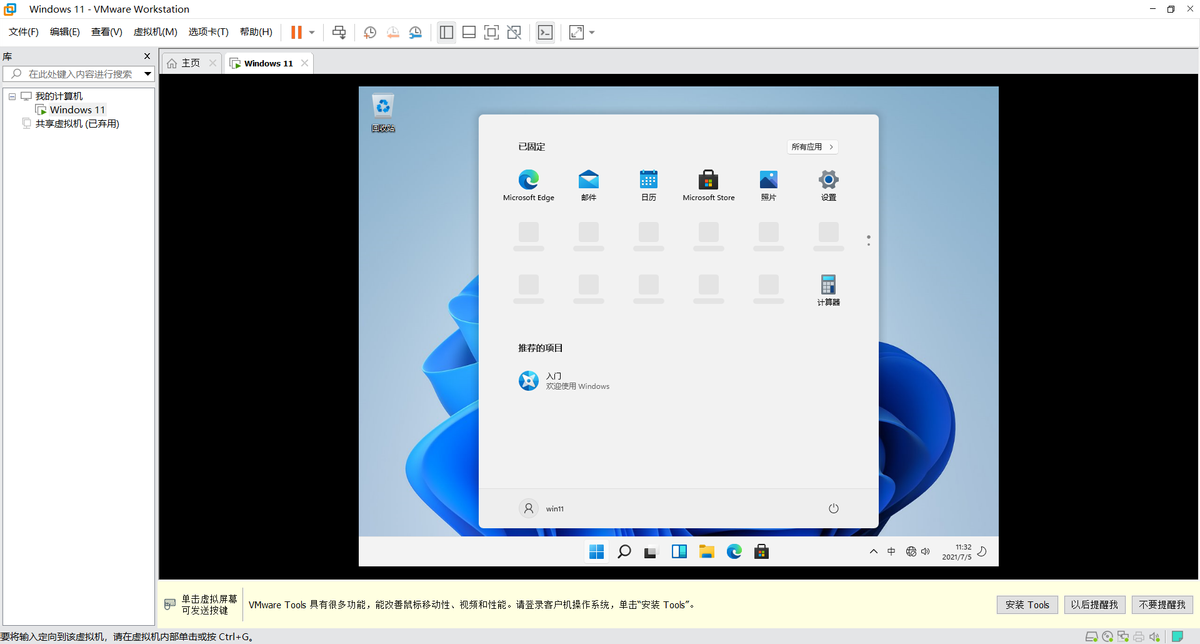Open the win11 user account menu

[x=541, y=508]
